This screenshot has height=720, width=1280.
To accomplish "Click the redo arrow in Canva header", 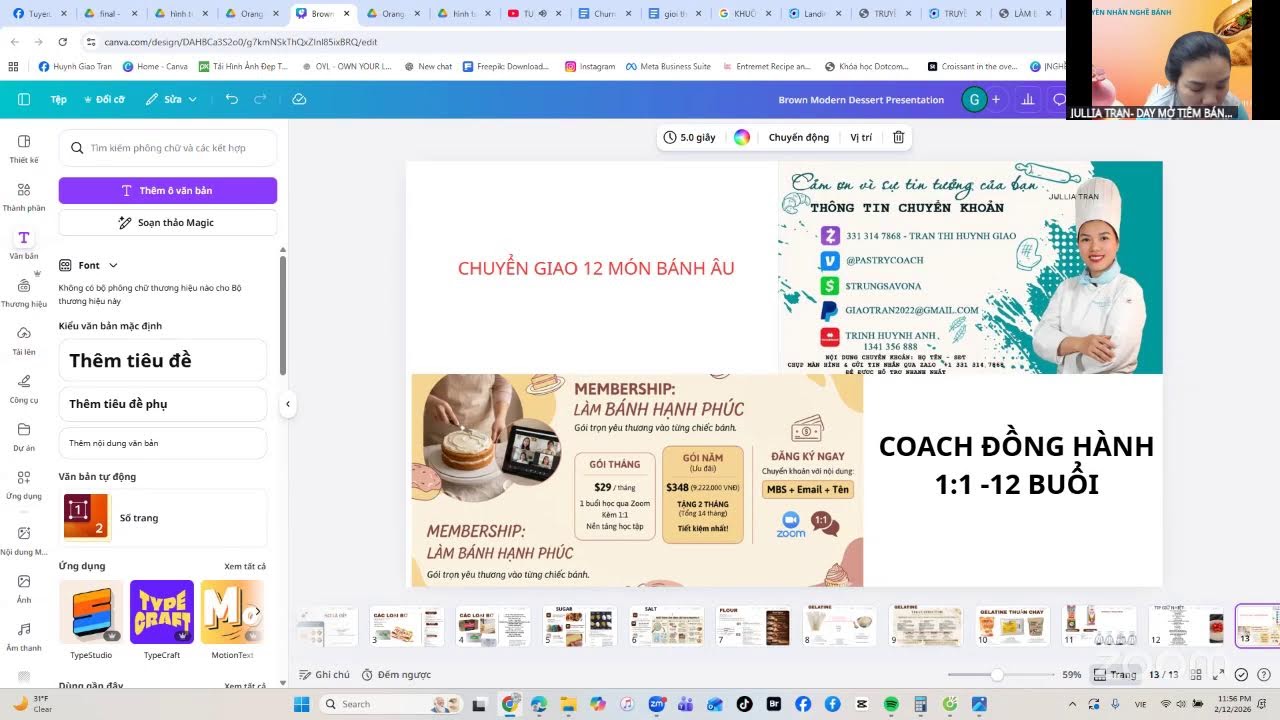I will click(260, 99).
